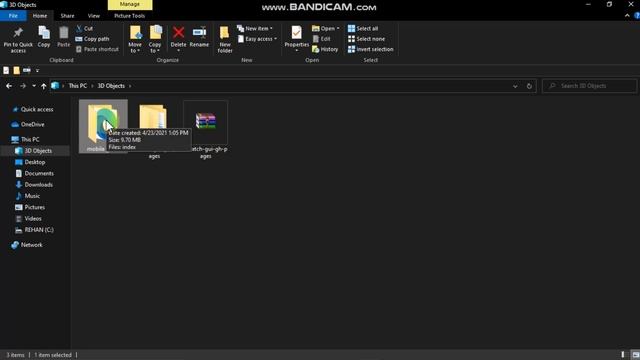
Task: Open the Move to dropdown
Action: (135, 39)
